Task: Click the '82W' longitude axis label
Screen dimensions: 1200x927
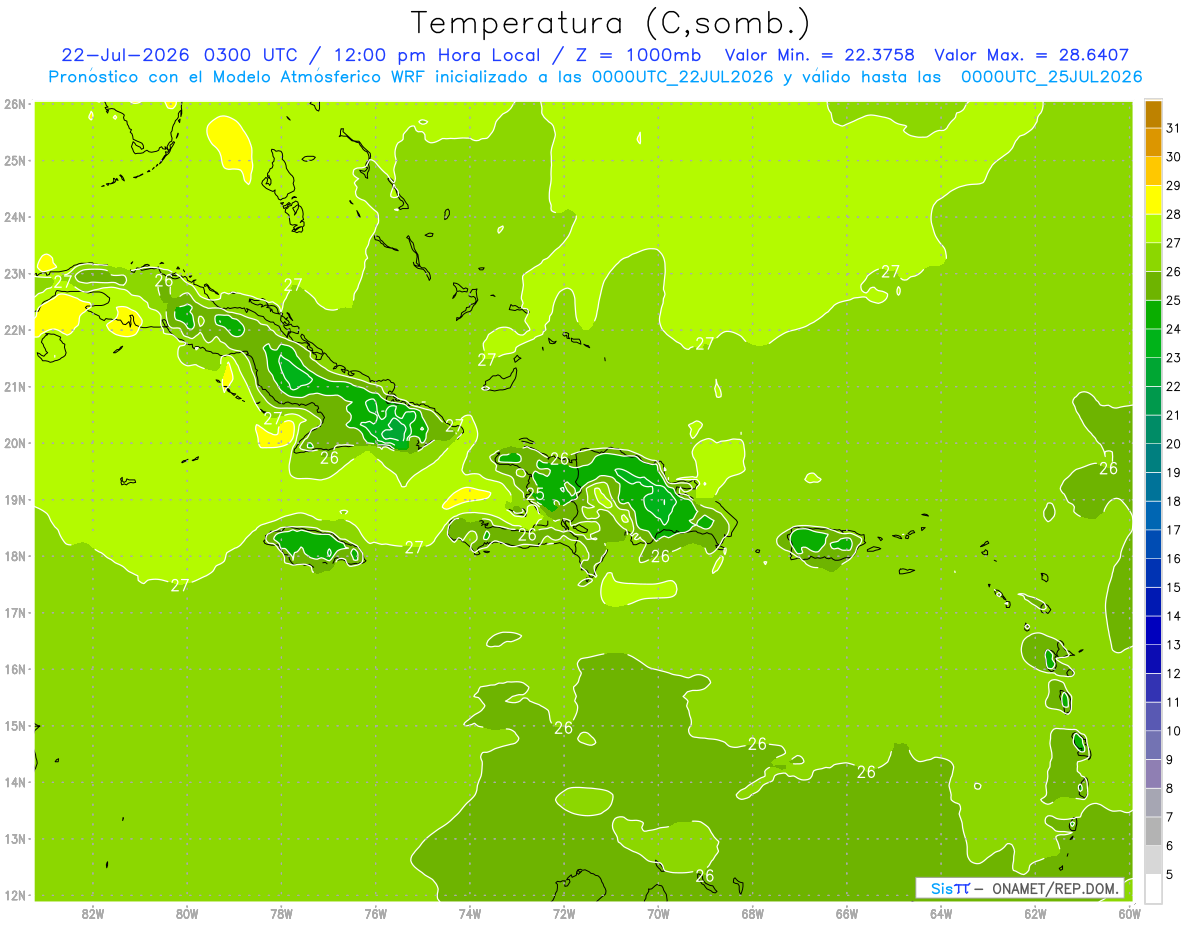Action: 93,913
